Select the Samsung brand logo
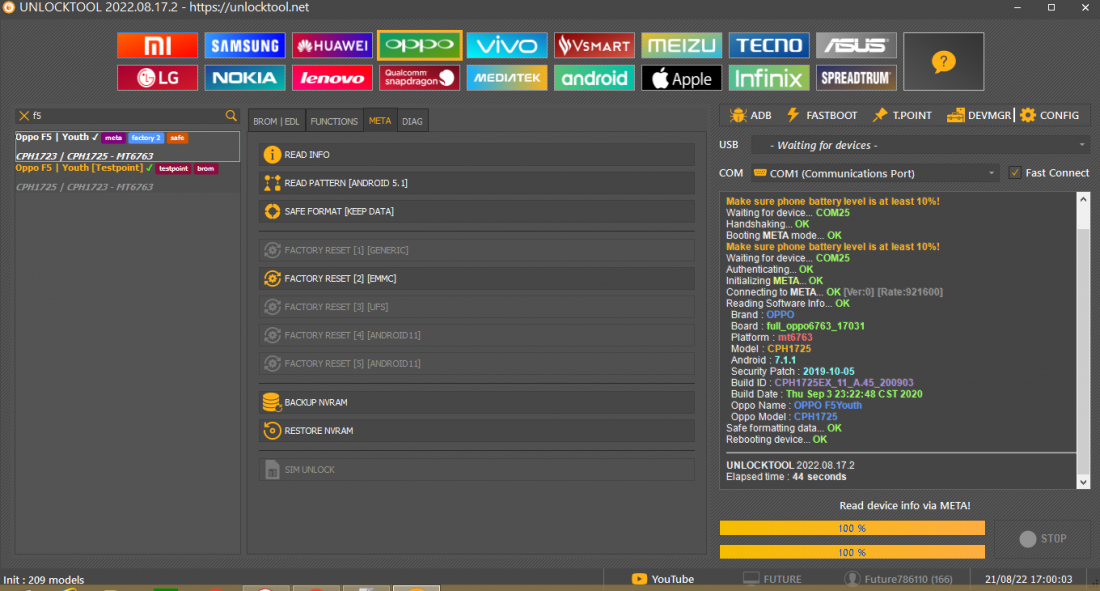This screenshot has height=591, width=1100. pyautogui.click(x=245, y=46)
